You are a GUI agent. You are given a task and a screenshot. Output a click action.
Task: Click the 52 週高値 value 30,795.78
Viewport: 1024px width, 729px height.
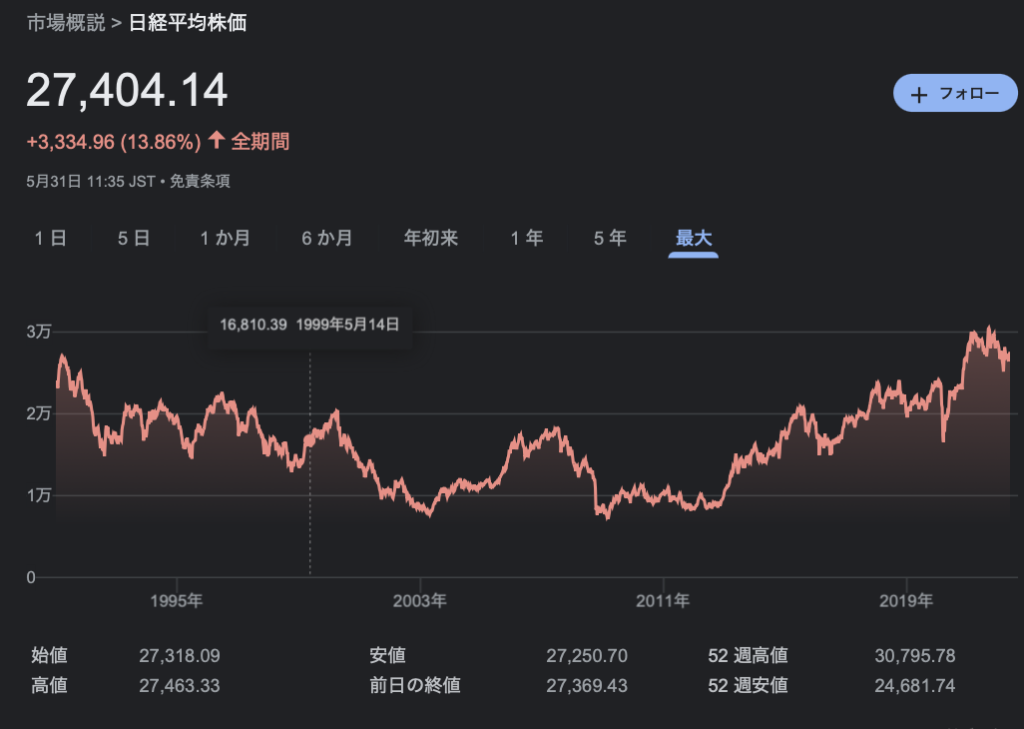[x=915, y=656]
